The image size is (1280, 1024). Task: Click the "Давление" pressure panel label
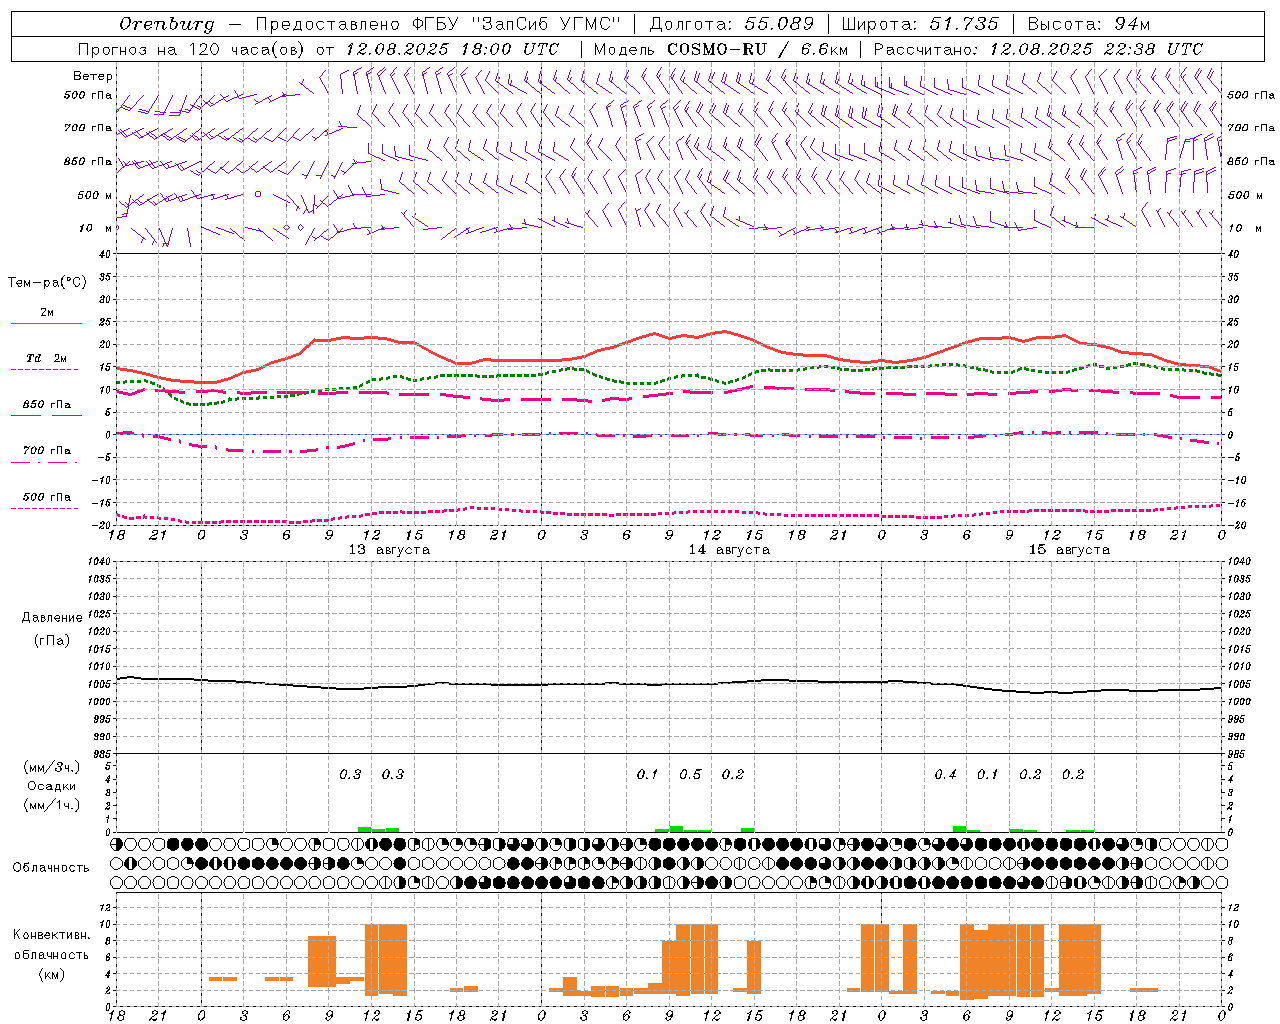[52, 618]
